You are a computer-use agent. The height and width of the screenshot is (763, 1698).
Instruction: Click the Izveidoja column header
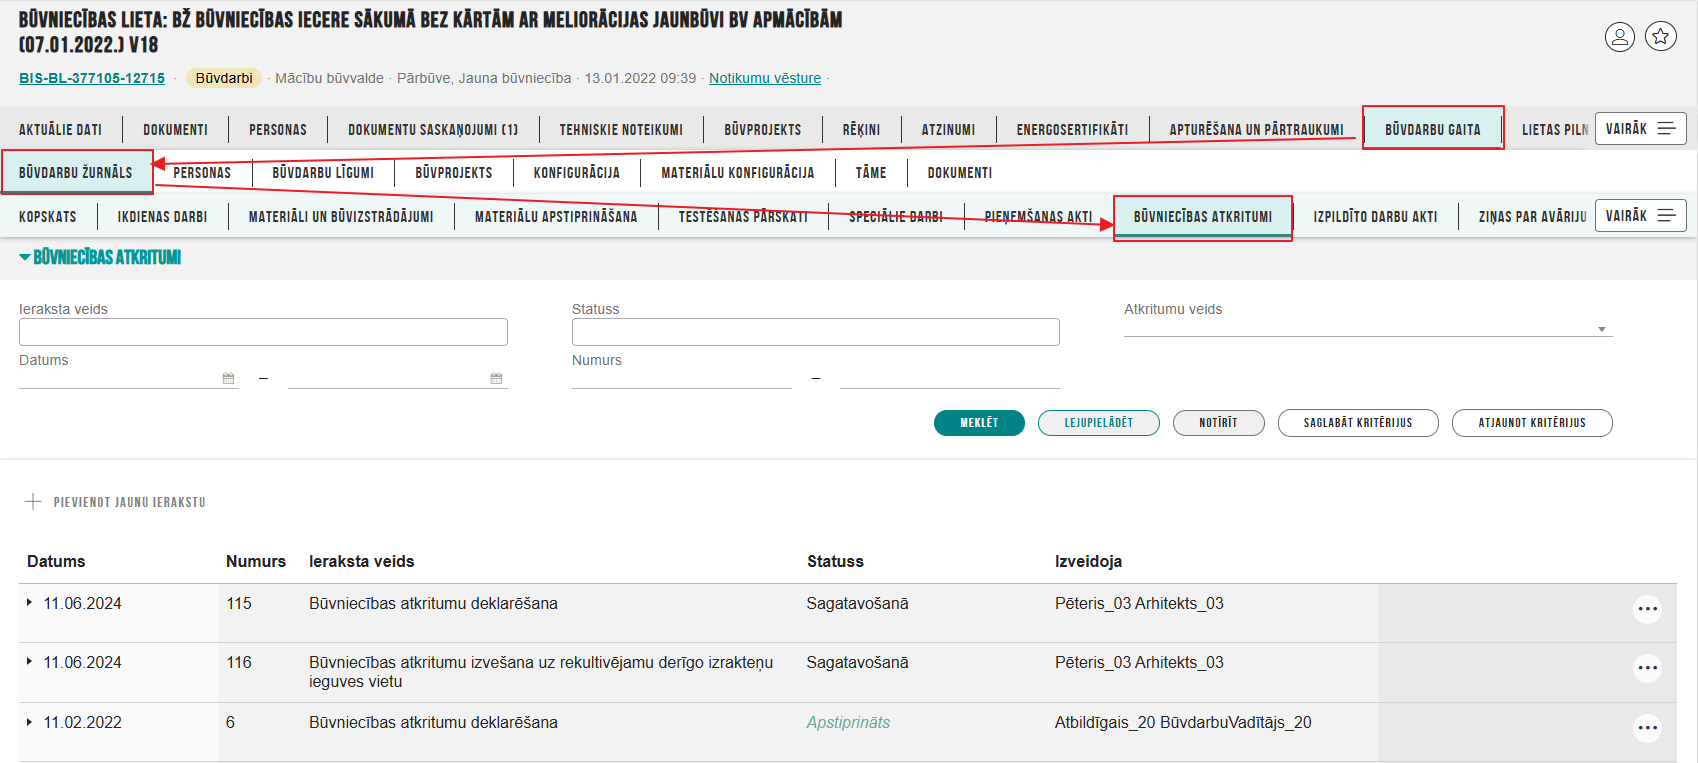click(x=1088, y=561)
